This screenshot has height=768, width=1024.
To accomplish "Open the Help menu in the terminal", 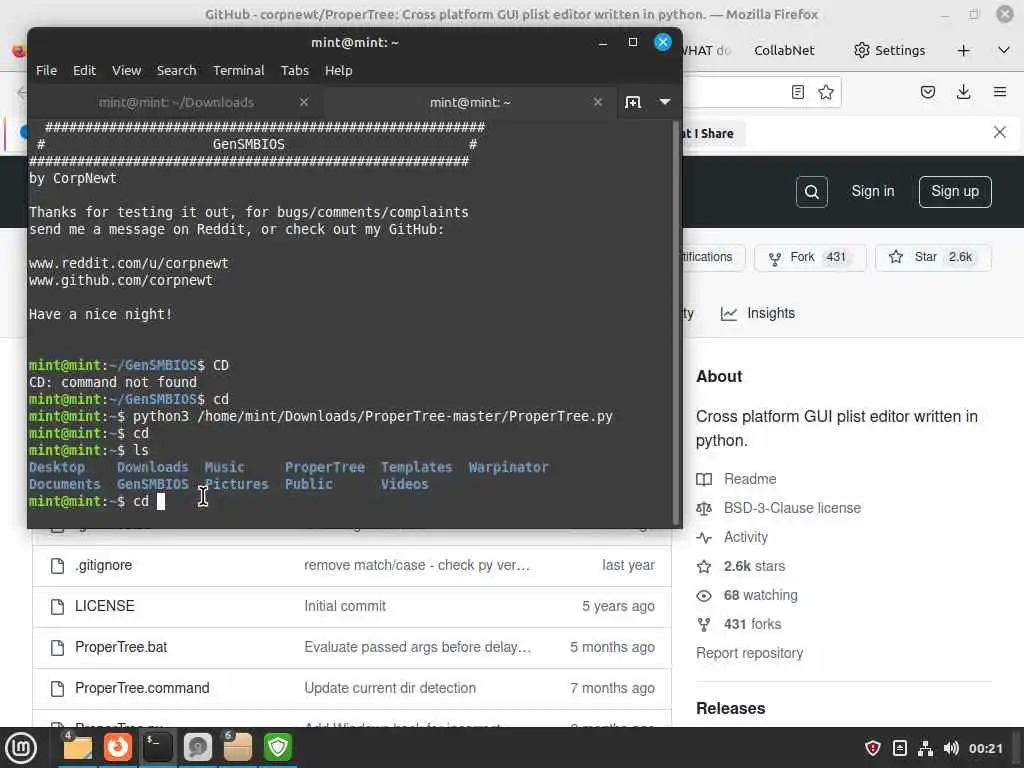I will [x=338, y=71].
